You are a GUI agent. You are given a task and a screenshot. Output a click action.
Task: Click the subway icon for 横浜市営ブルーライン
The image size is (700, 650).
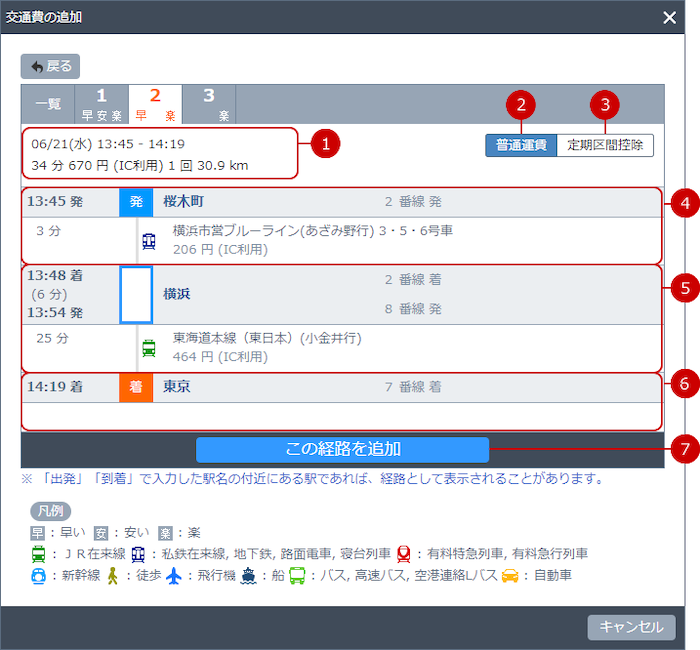[149, 242]
